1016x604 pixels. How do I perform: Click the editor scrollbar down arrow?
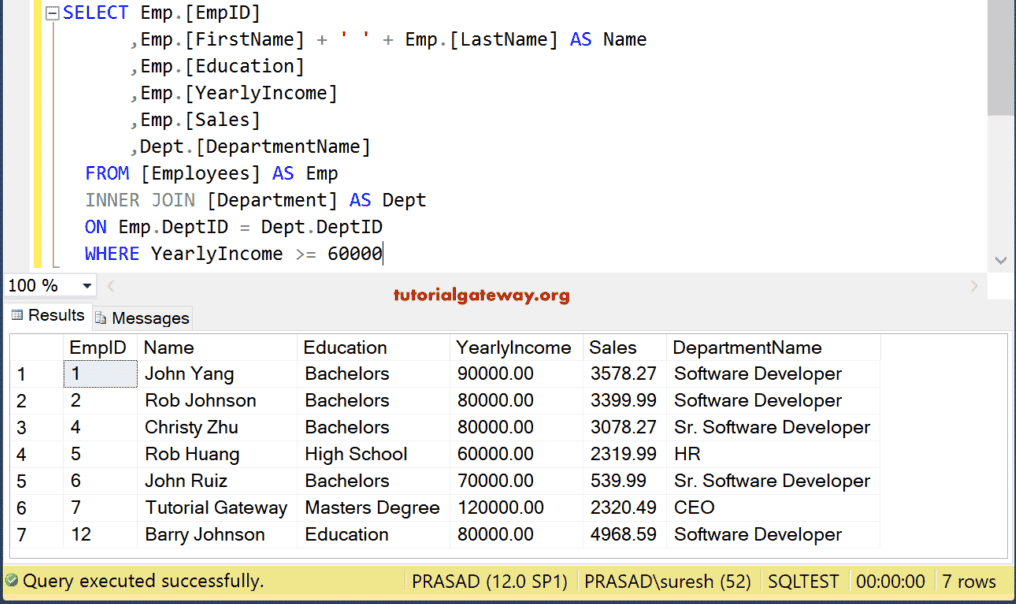[x=1001, y=259]
